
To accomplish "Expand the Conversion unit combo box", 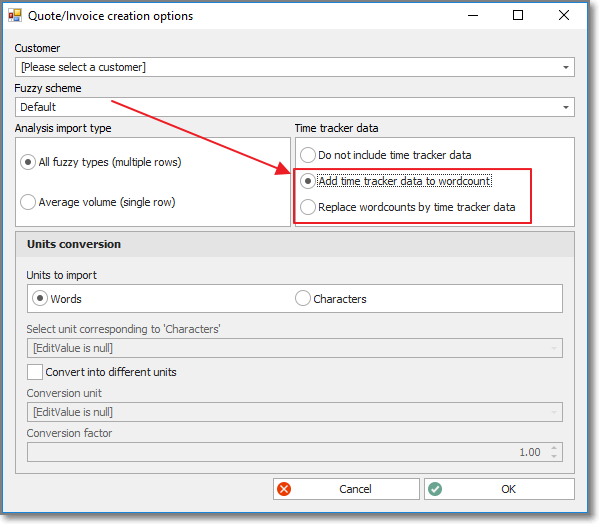I will point(554,412).
